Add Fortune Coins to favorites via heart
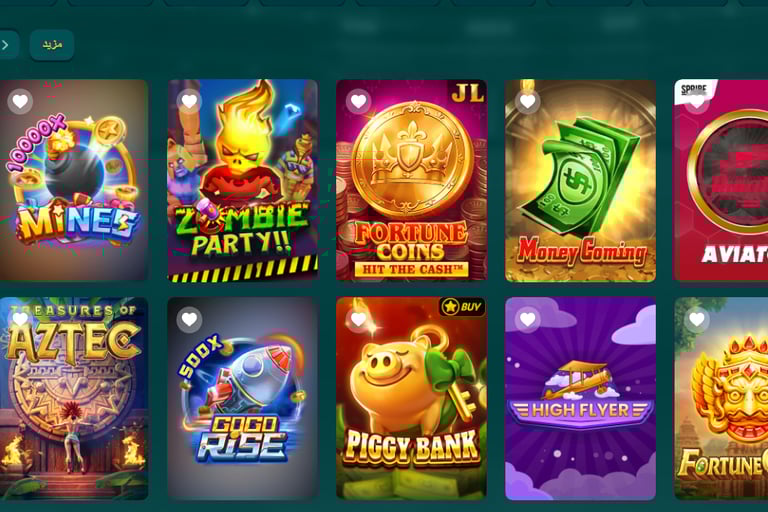 (x=359, y=101)
